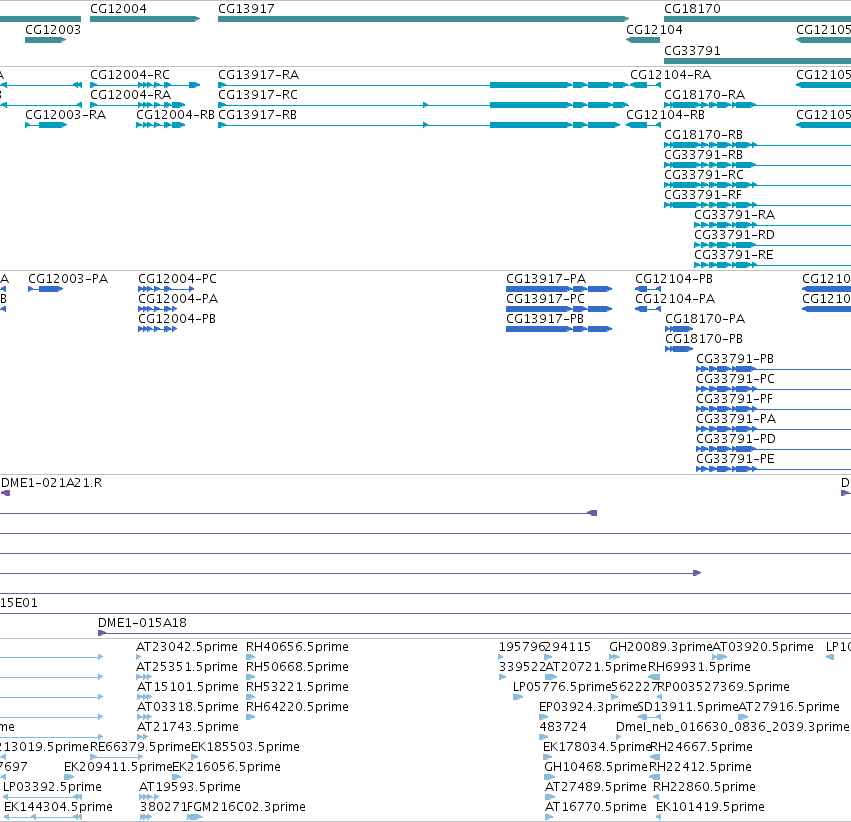Select the CG12003-RA transcript label
The image size is (851, 822).
(65, 114)
